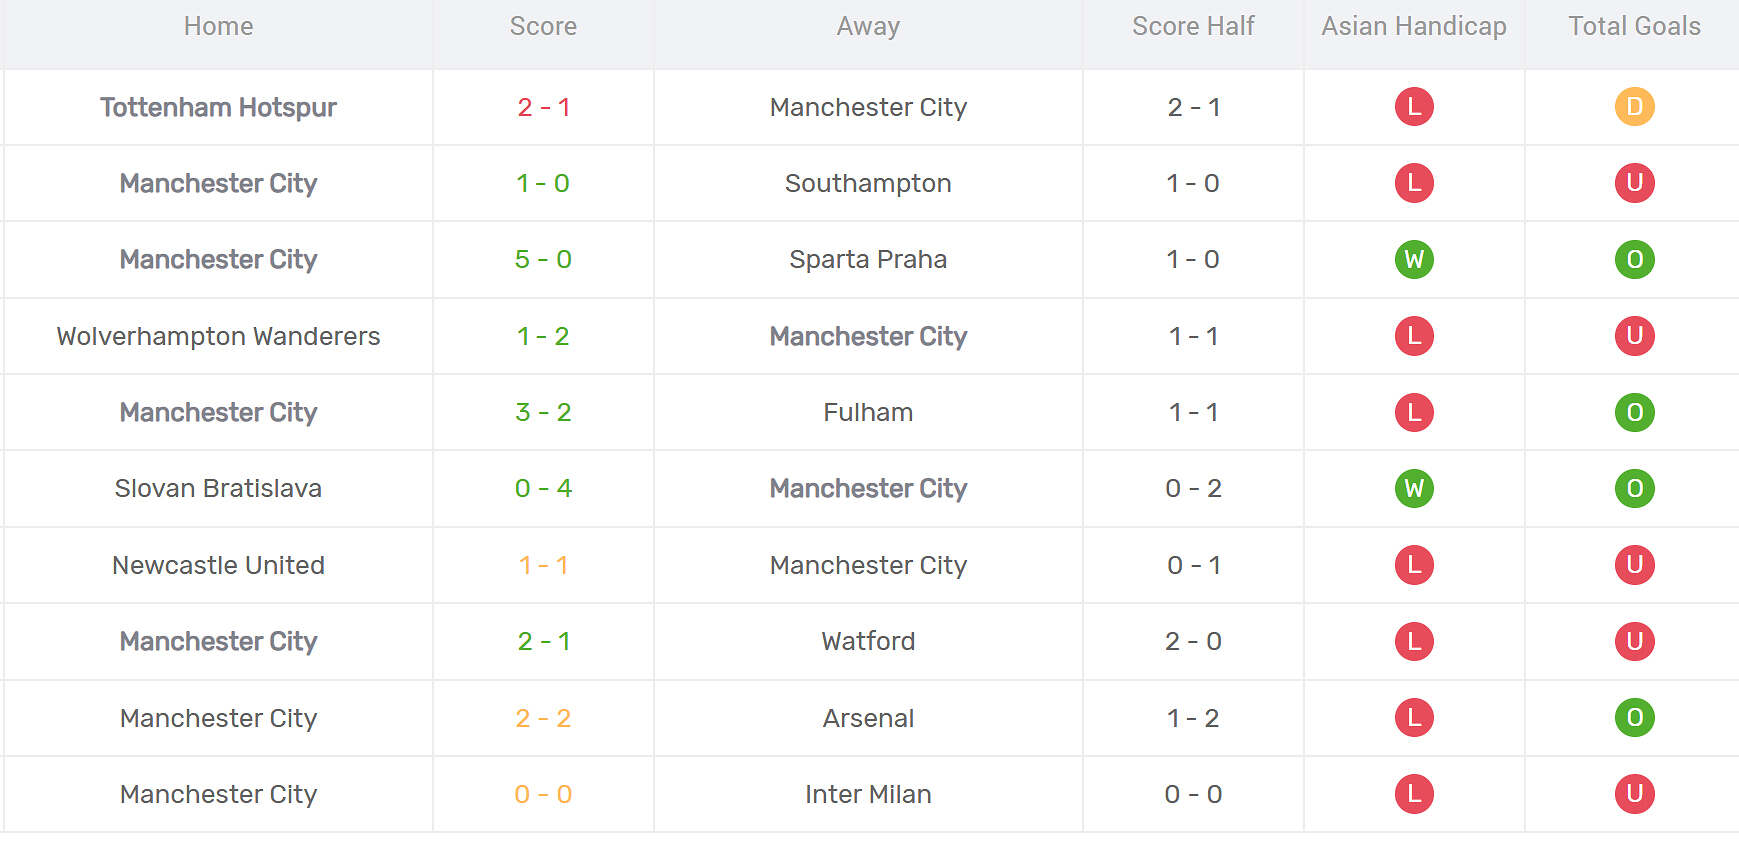The width and height of the screenshot is (1739, 847).
Task: Click the W handicap badge in the Slovan Bratislava row
Action: tap(1413, 489)
